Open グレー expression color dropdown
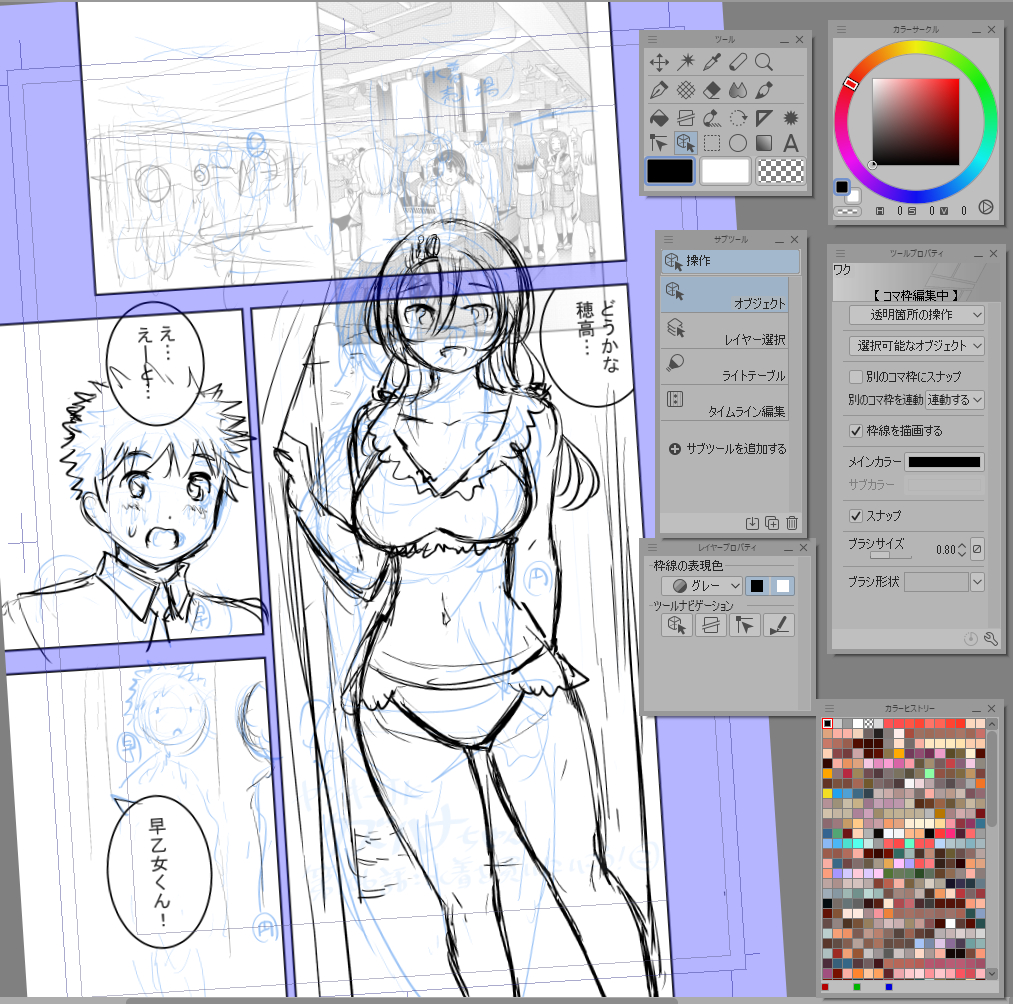The width and height of the screenshot is (1013, 1004). 702,586
